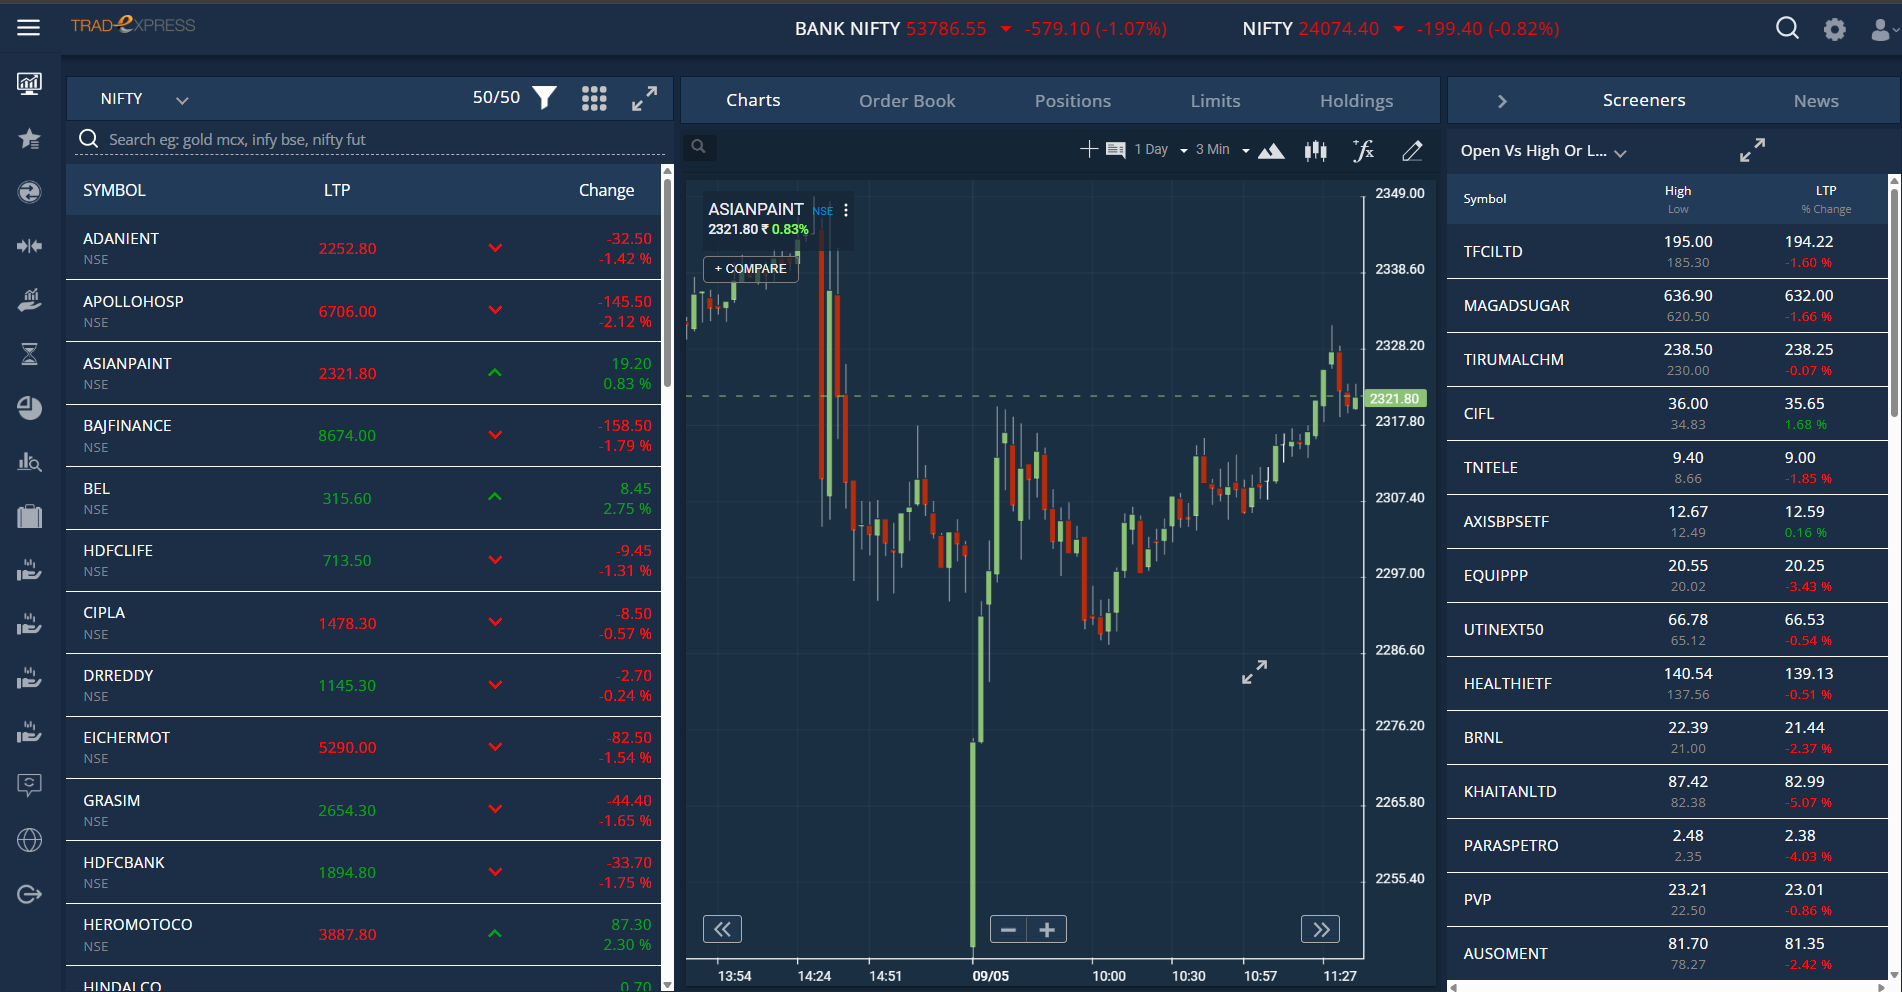Image resolution: width=1902 pixels, height=992 pixels.
Task: Switch to the Order Book tab
Action: click(x=907, y=101)
